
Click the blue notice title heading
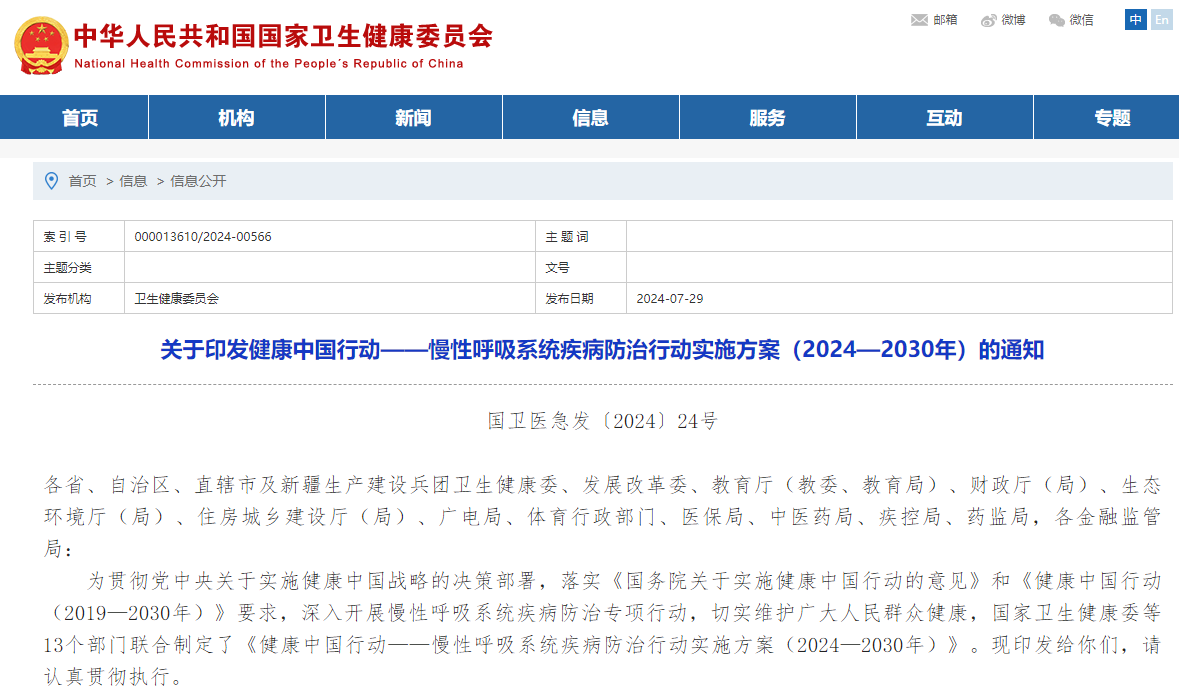[602, 350]
